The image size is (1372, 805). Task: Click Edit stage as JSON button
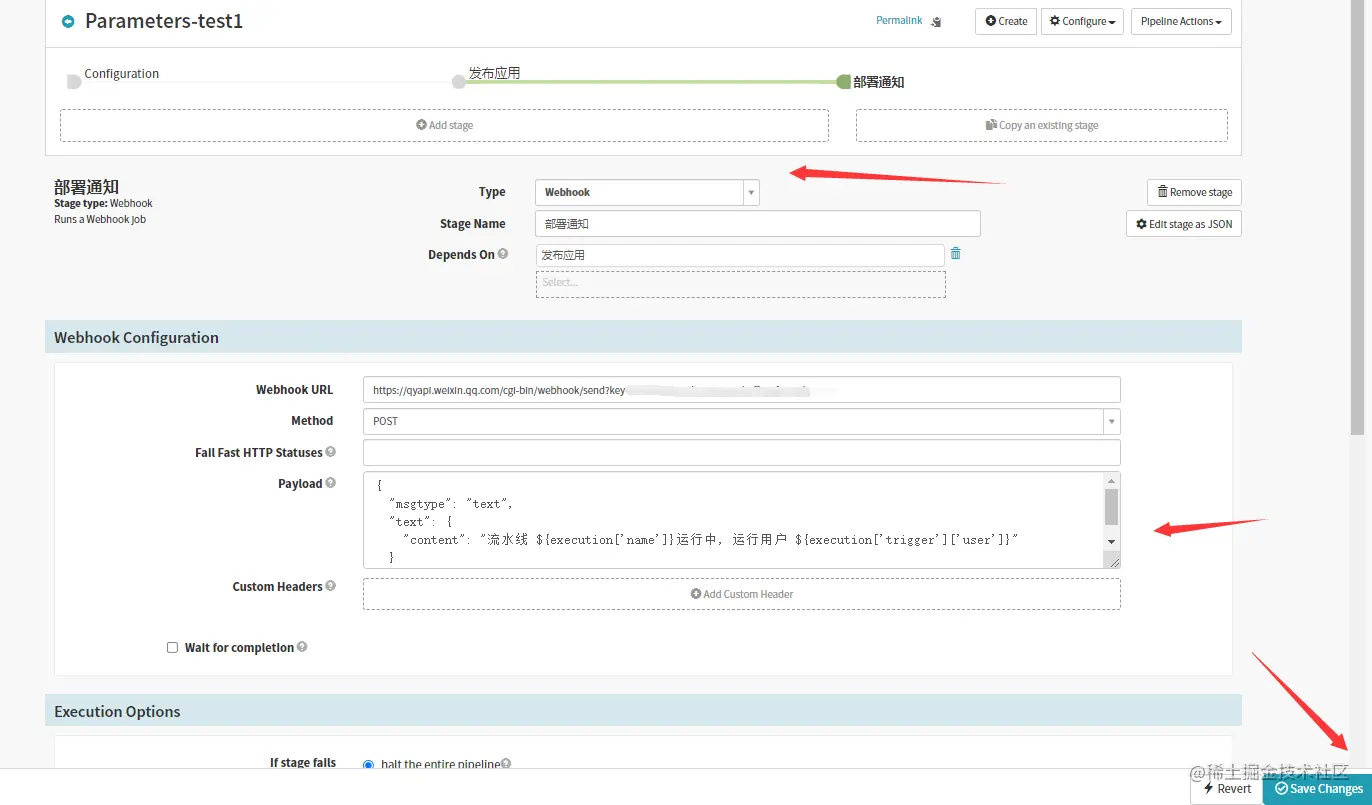pos(1184,224)
